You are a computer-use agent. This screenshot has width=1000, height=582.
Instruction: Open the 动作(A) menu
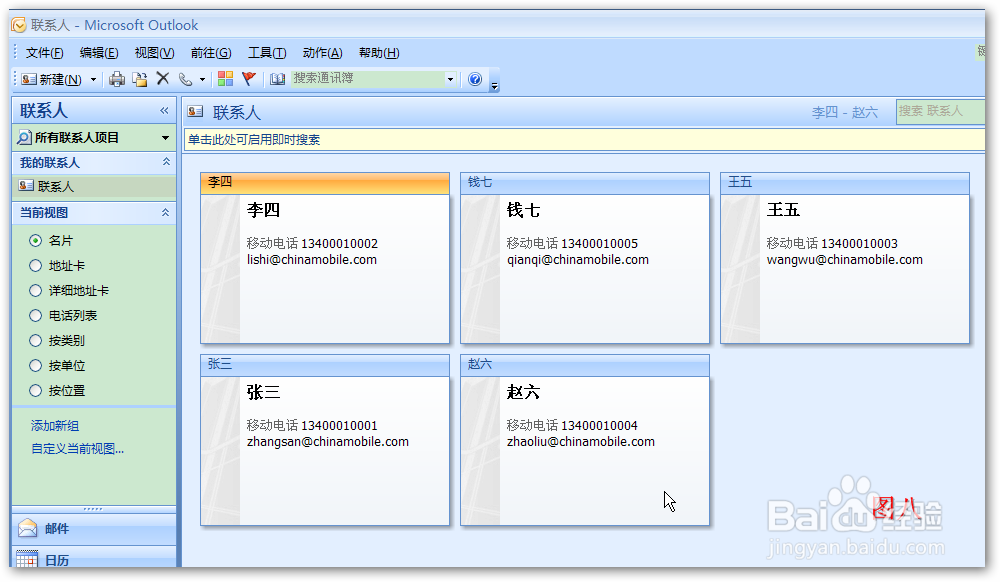(320, 52)
